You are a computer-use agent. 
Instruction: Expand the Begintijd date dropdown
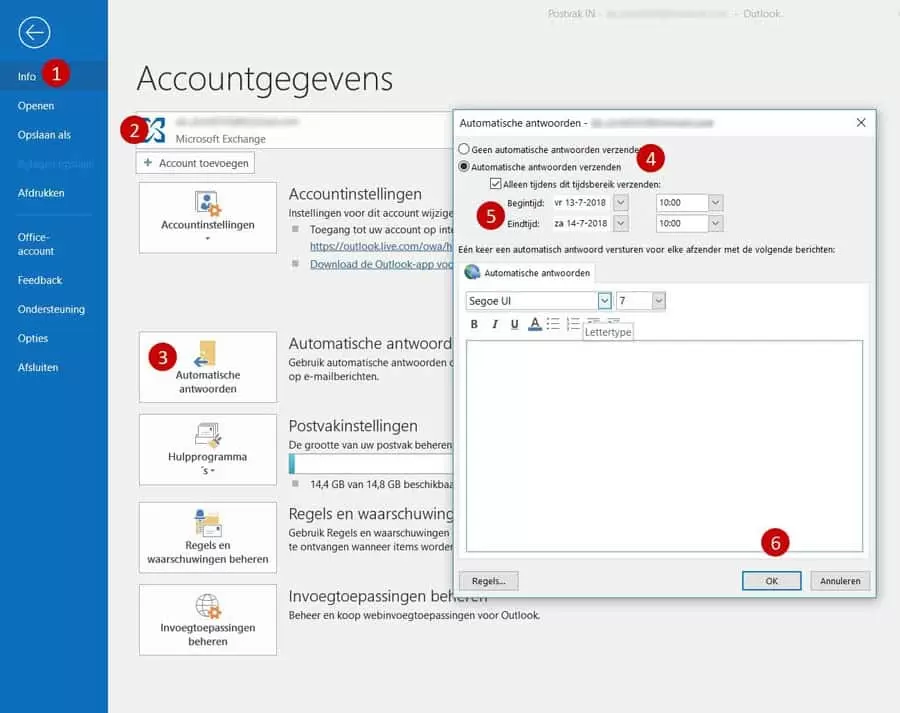(x=621, y=202)
